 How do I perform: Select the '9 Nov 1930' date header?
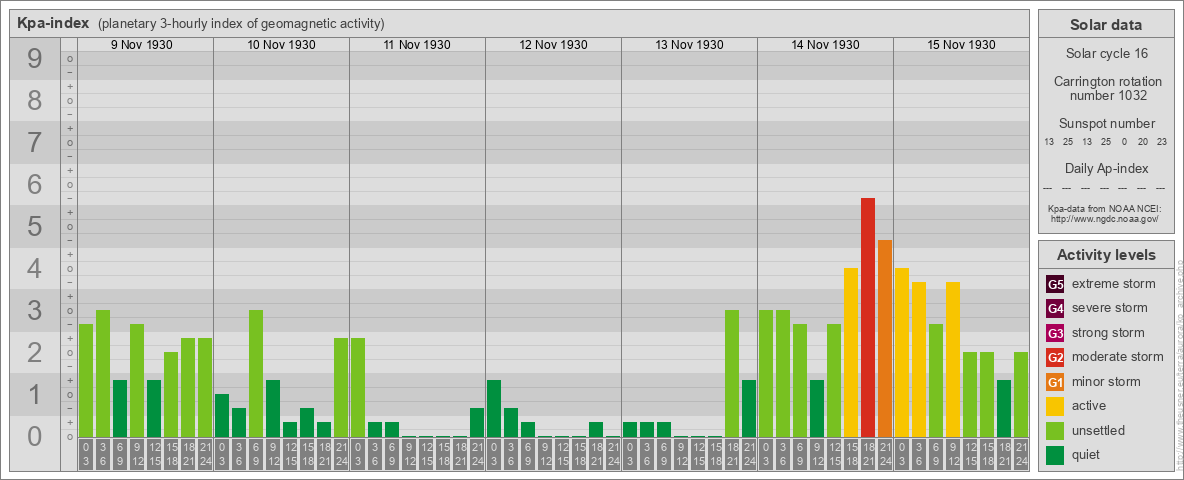click(x=141, y=45)
